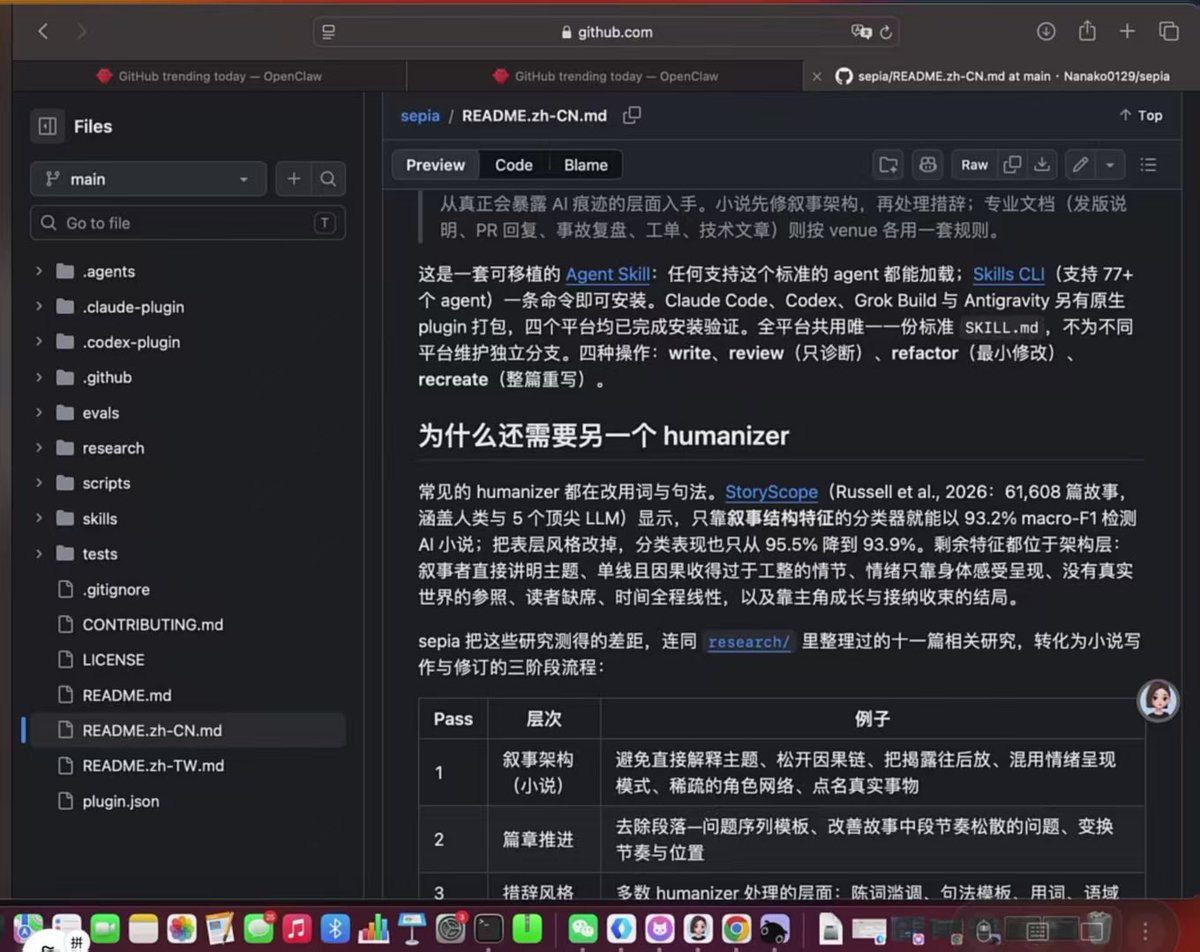Click the floating avatar assistant icon

click(x=1158, y=700)
